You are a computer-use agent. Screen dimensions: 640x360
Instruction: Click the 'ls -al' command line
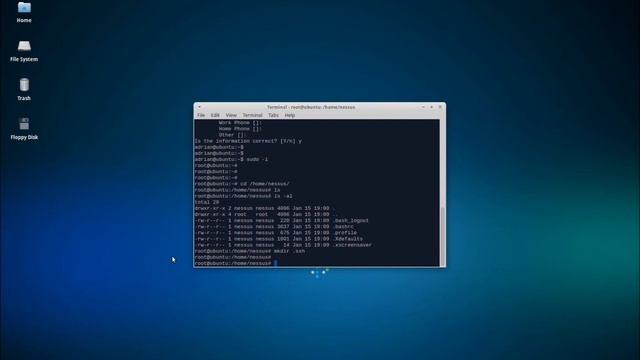pyautogui.click(x=244, y=196)
